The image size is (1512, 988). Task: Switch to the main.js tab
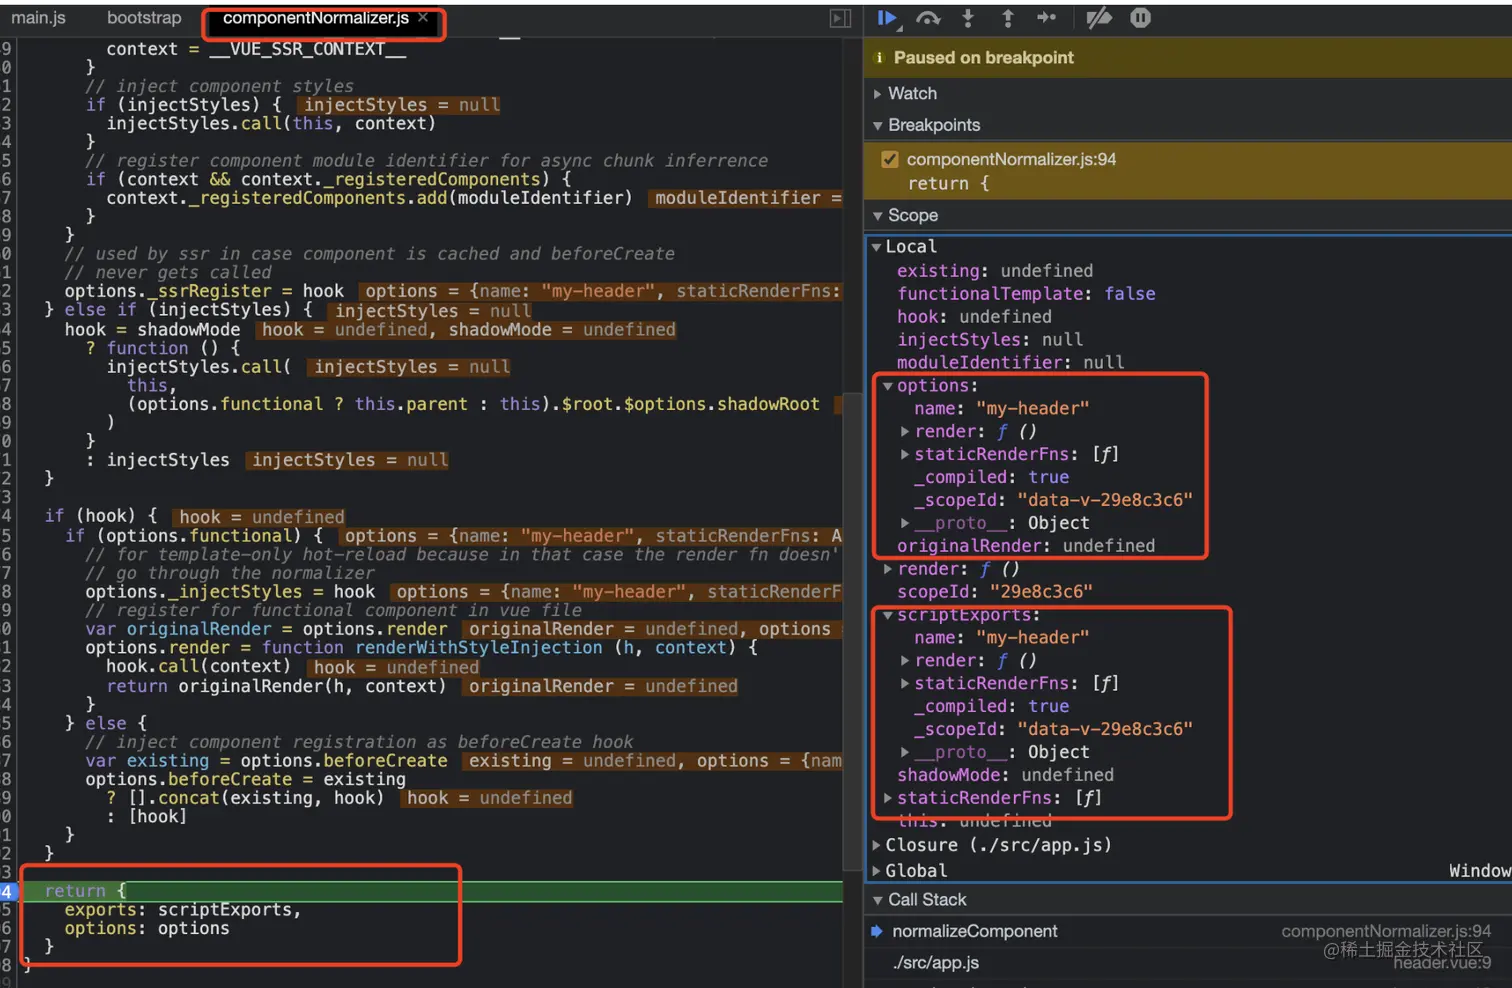(x=38, y=18)
